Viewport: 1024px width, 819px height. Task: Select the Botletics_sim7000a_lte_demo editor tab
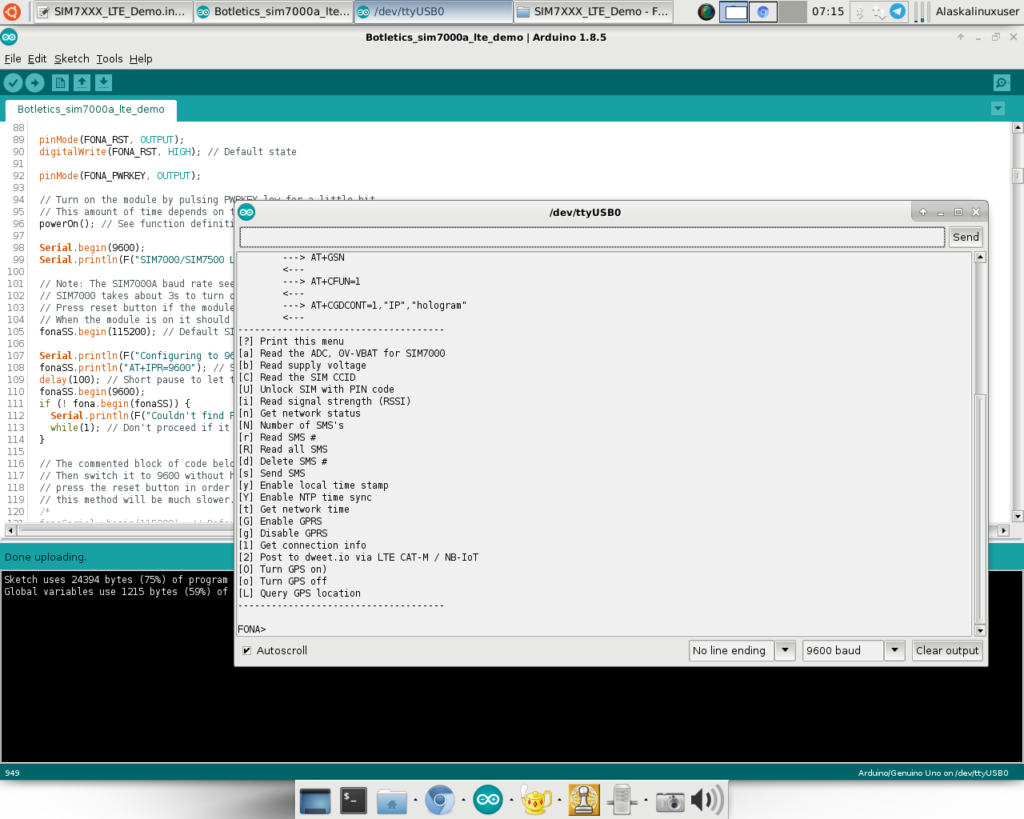pos(90,109)
